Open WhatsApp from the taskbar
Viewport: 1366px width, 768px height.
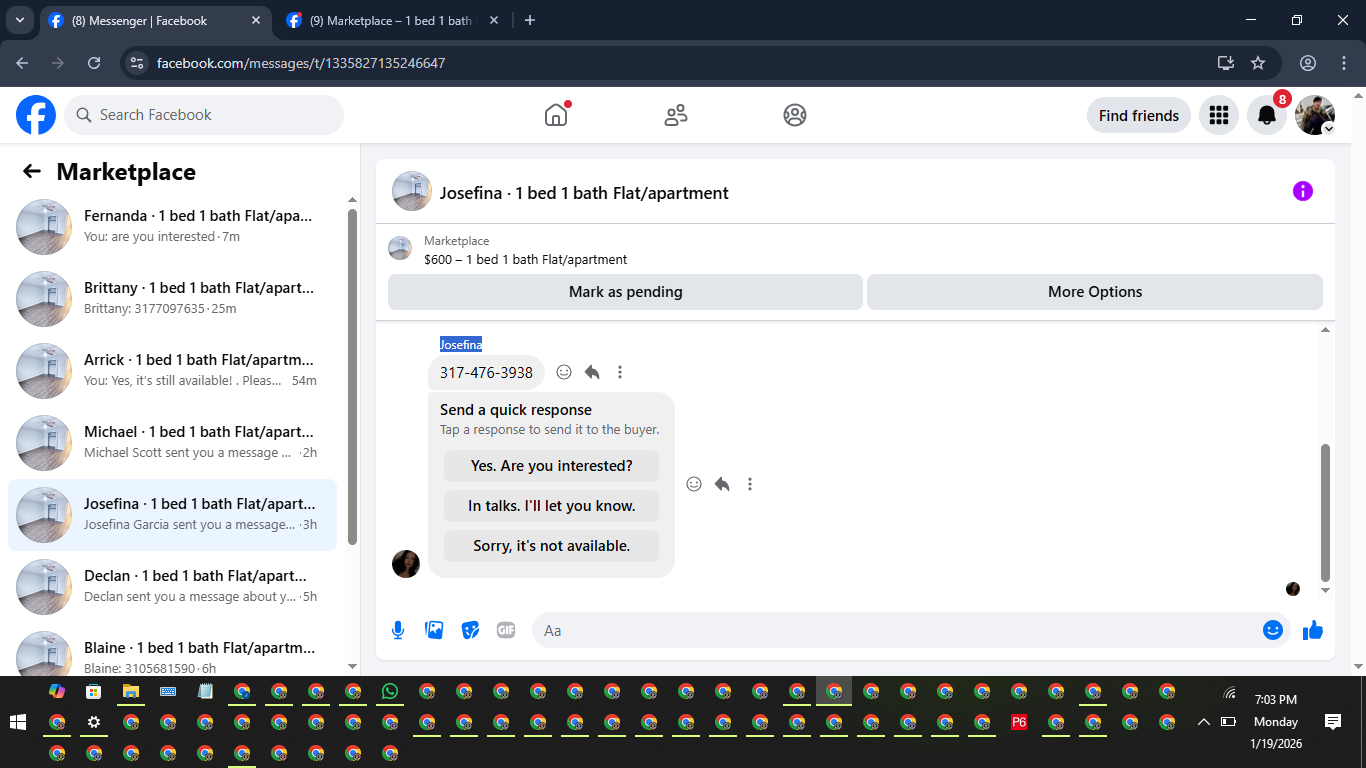pos(390,691)
